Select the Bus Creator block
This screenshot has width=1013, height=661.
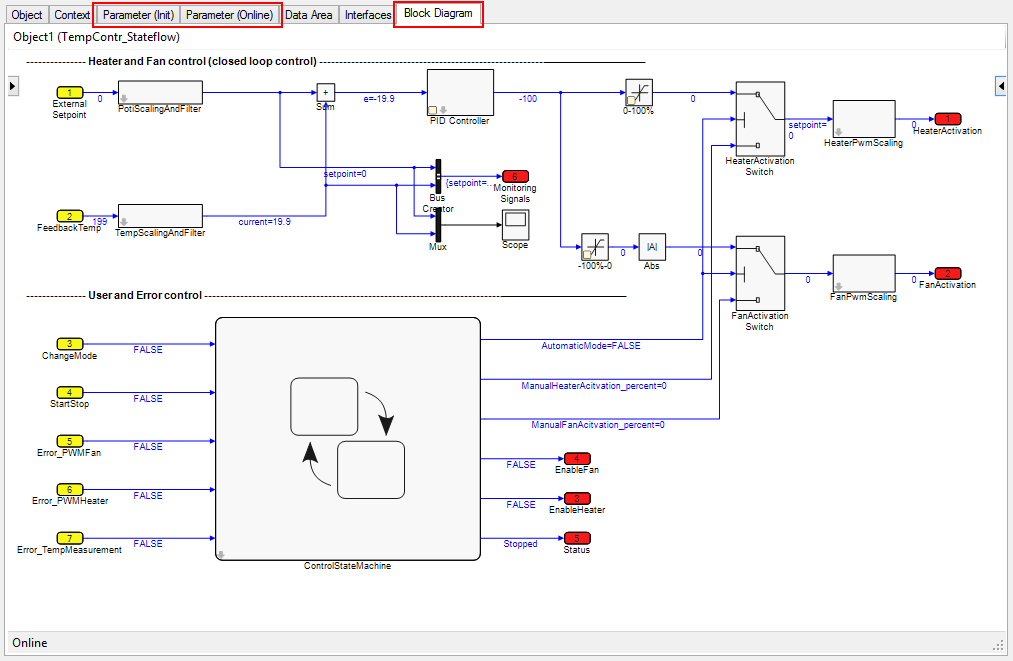[x=438, y=176]
